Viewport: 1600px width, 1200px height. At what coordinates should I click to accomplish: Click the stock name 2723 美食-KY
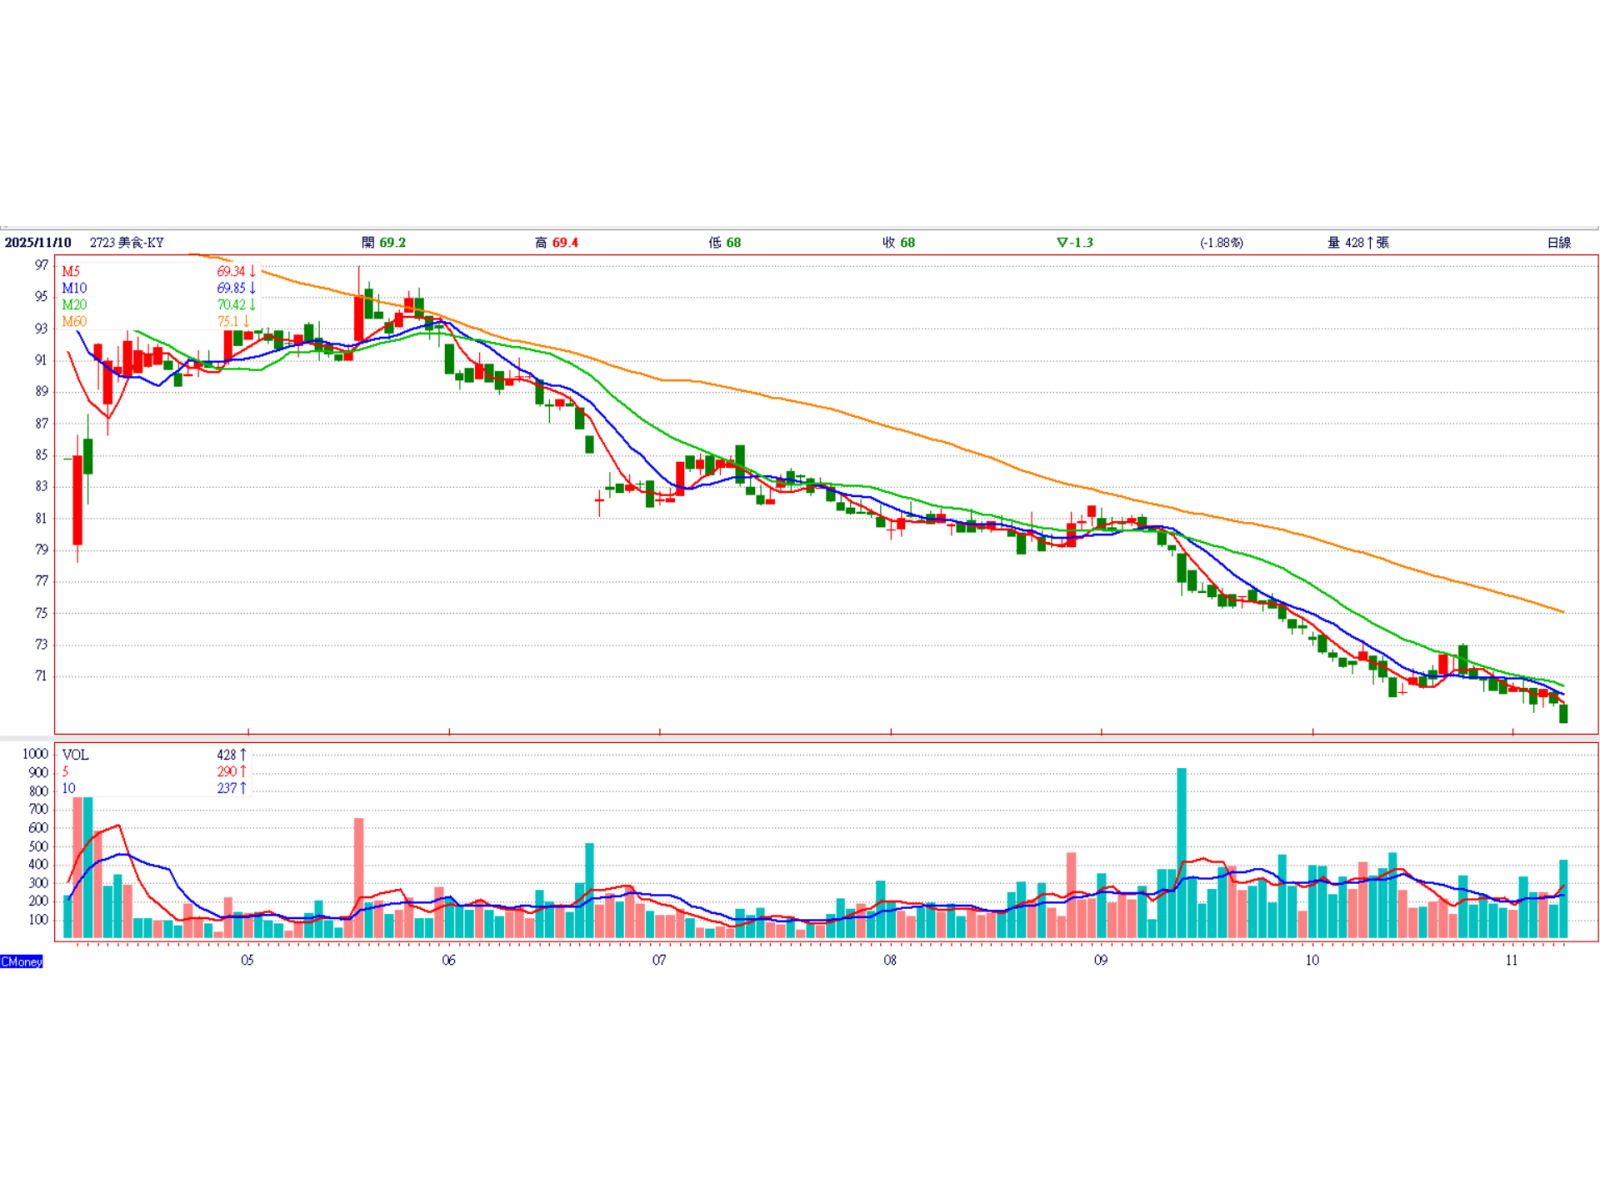pos(127,243)
